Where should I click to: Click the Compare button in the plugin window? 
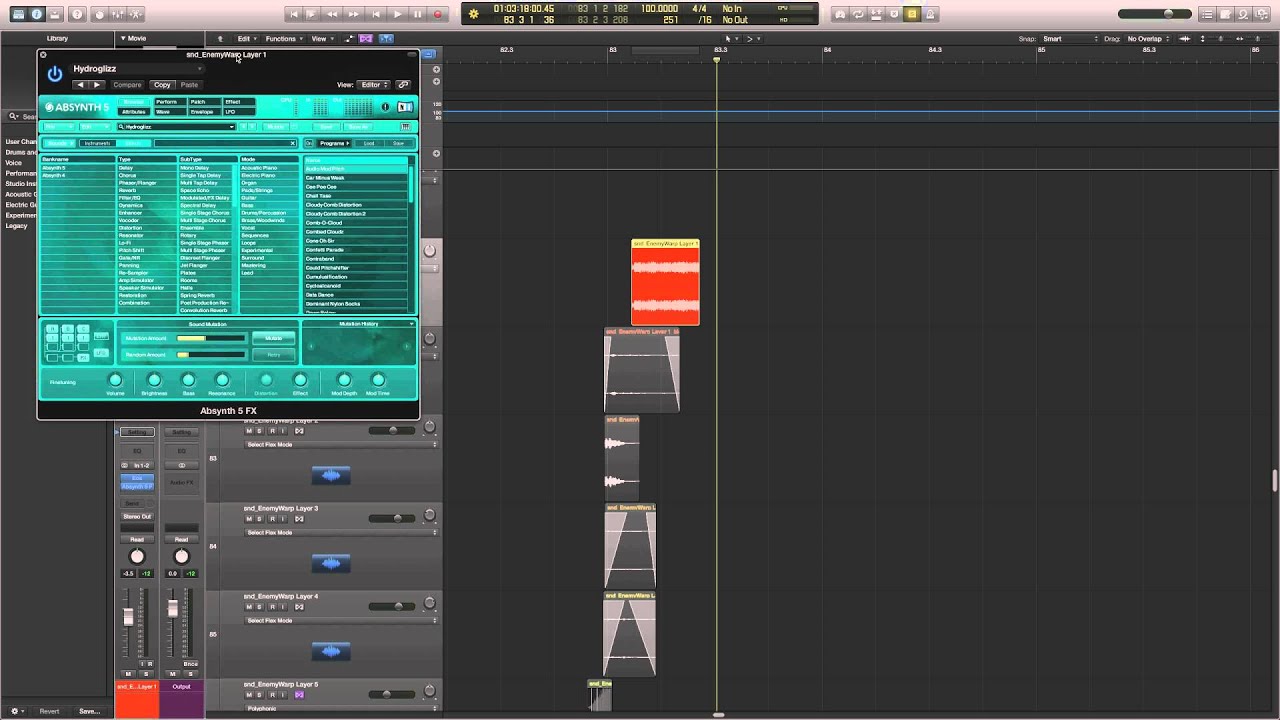127,85
